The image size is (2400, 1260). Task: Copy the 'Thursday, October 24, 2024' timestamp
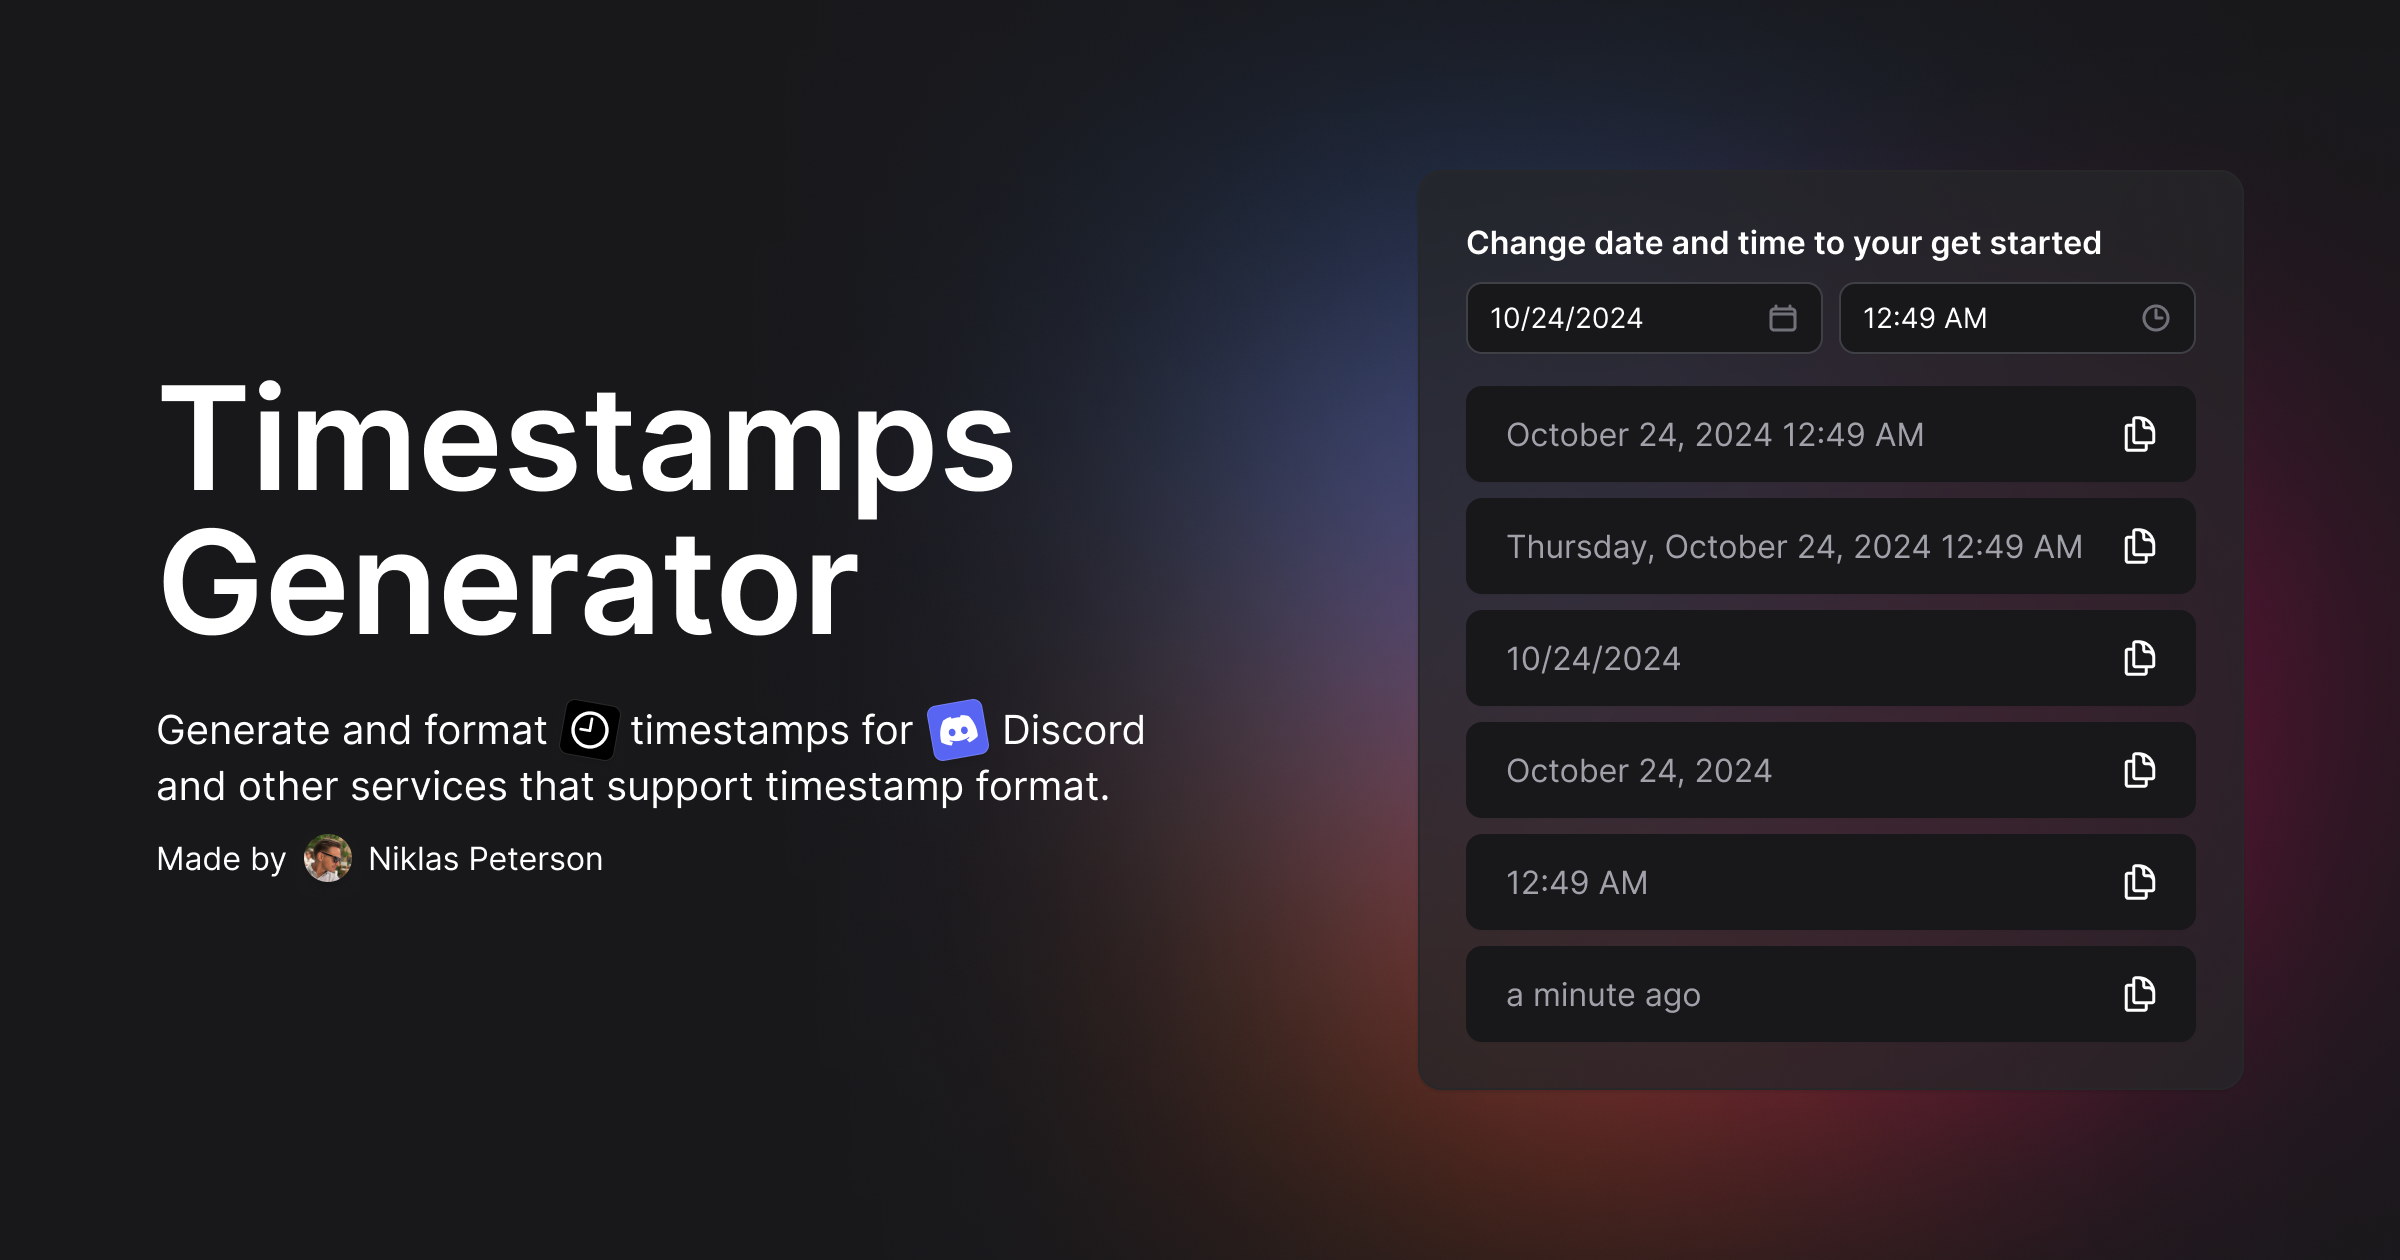tap(2139, 546)
